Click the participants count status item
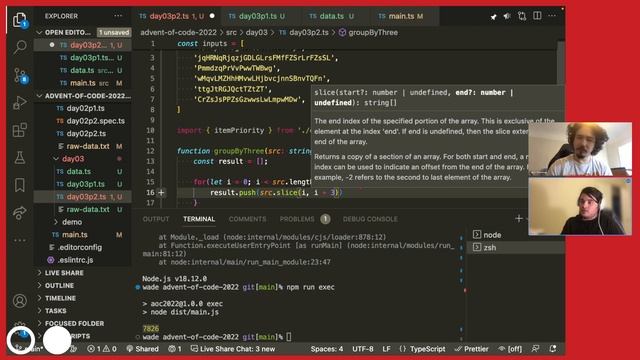 pos(175,349)
